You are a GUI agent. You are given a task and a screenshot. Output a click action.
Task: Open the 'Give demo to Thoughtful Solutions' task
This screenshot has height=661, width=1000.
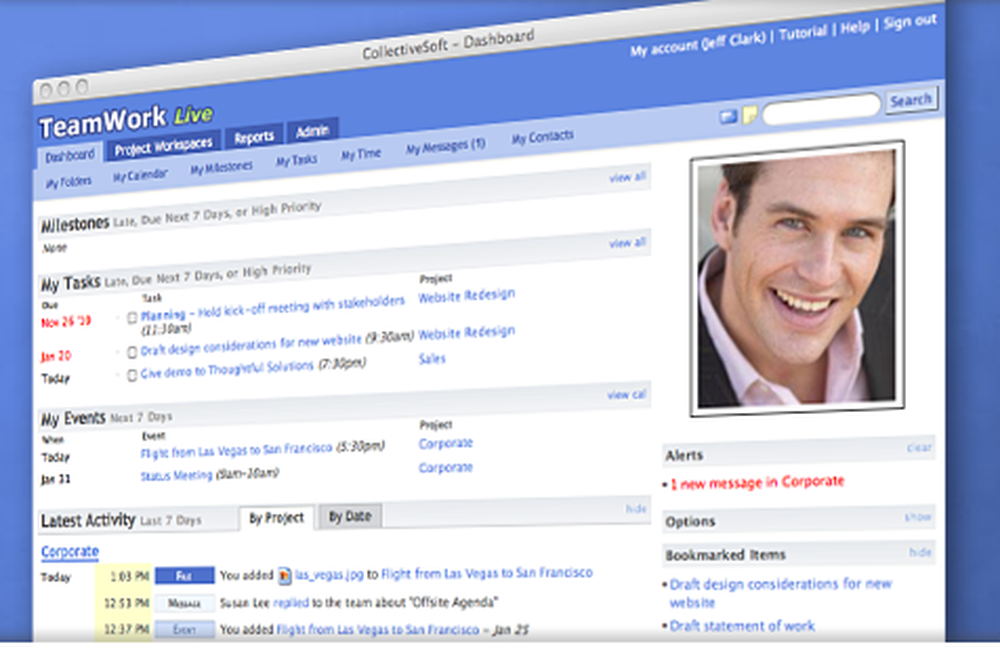point(227,369)
